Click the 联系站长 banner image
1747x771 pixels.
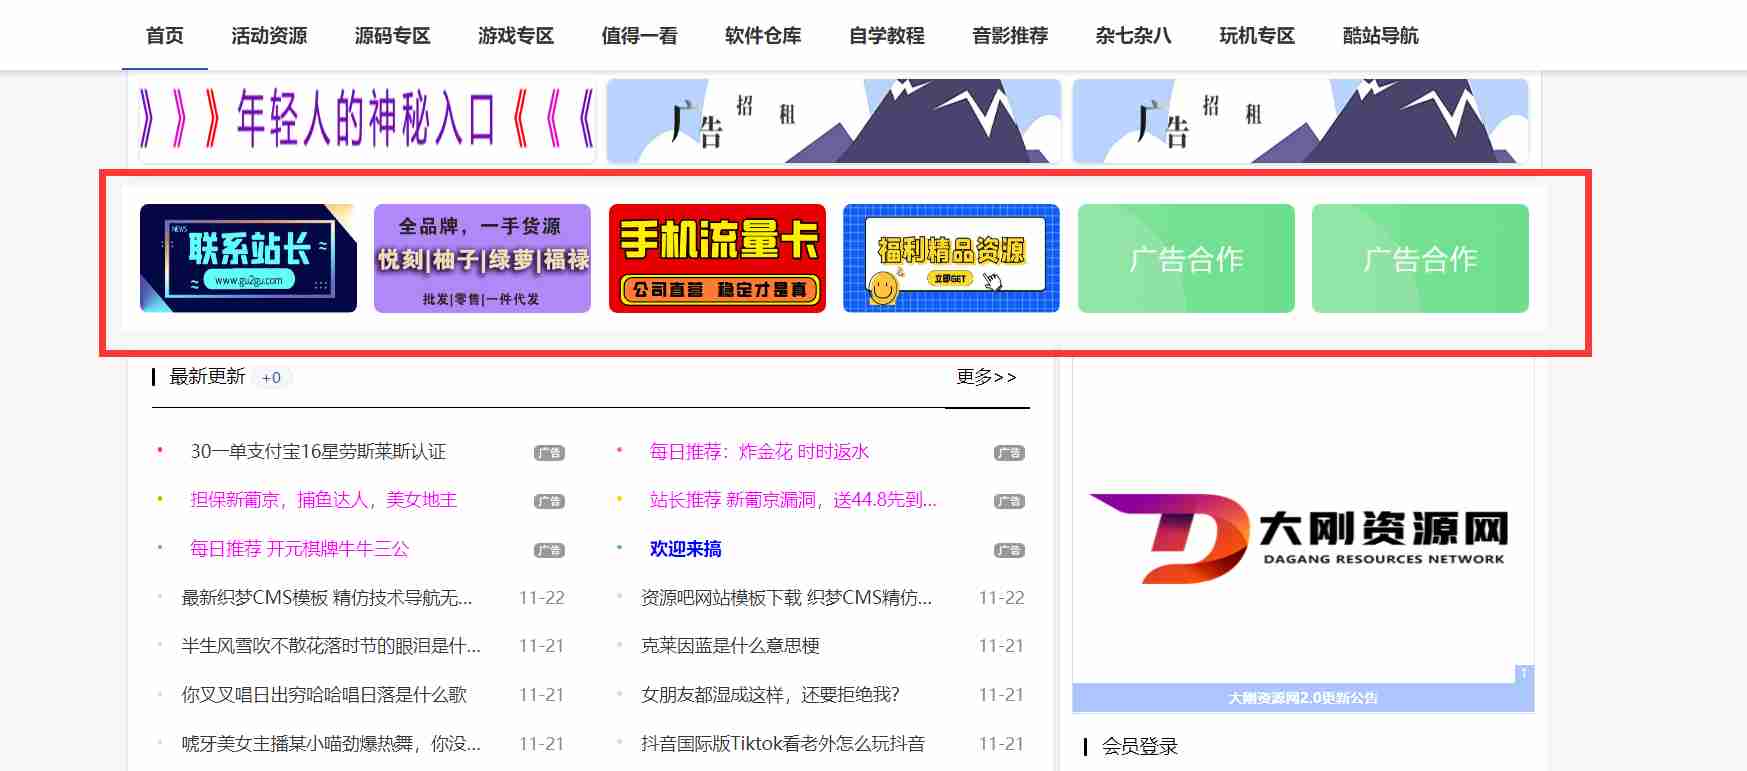248,258
